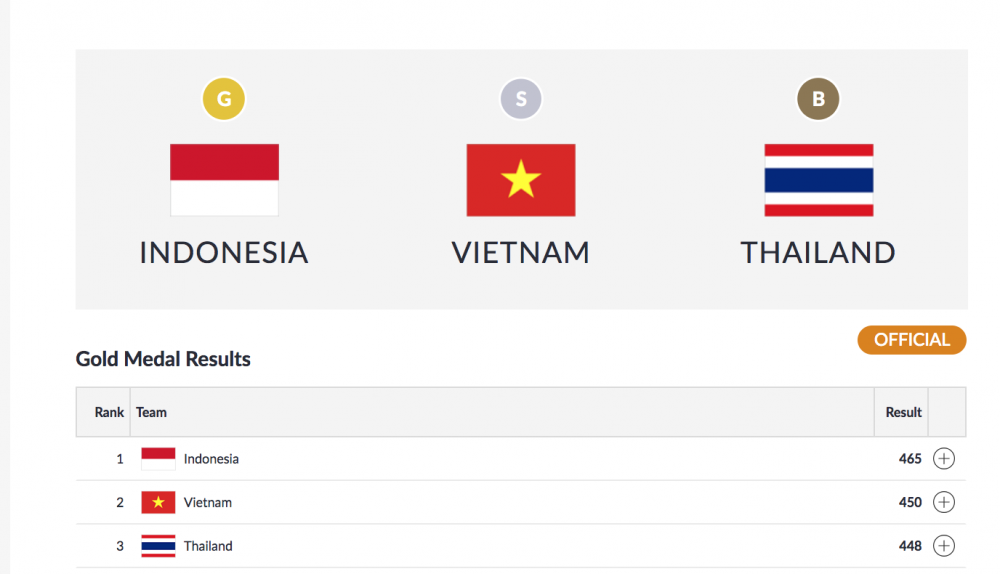1000x574 pixels.
Task: Click the orange OFFICIAL badge
Action: [x=912, y=340]
